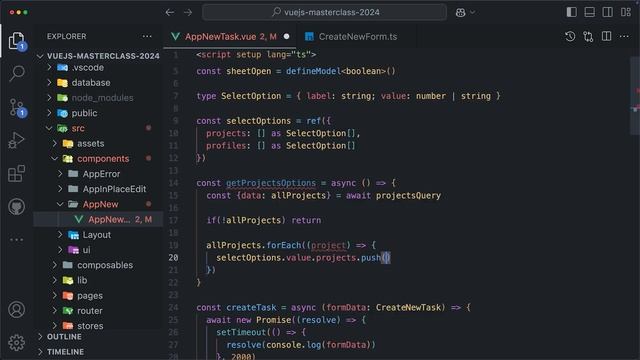
Task: Open the Explorer view in activity bar
Action: click(x=16, y=41)
